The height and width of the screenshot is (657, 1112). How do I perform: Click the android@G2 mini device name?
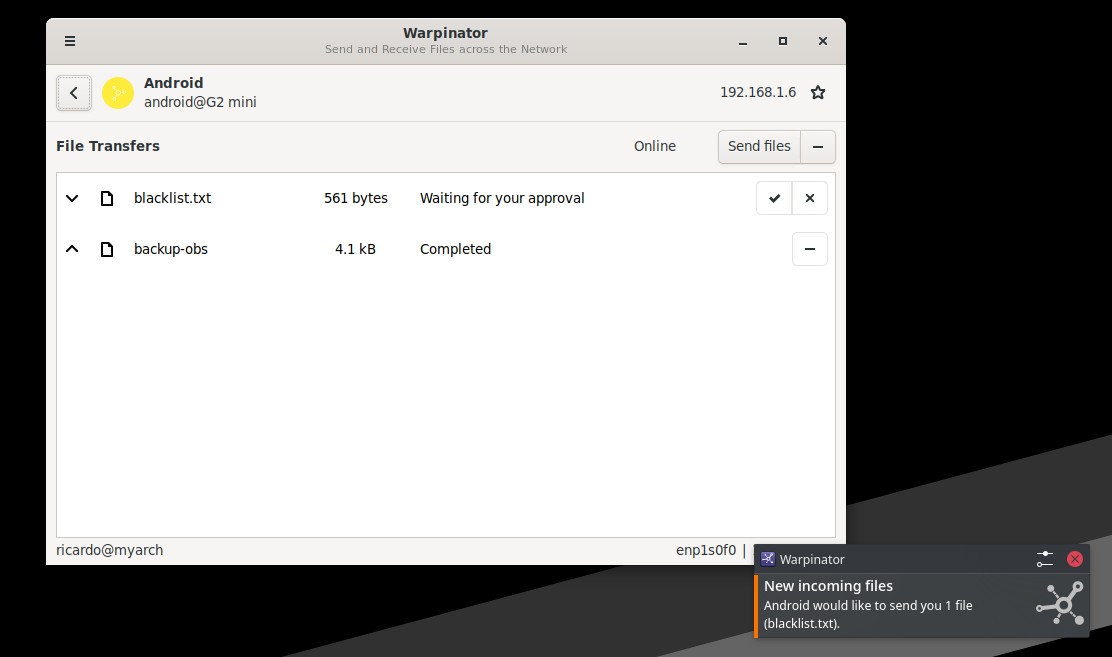tap(200, 102)
